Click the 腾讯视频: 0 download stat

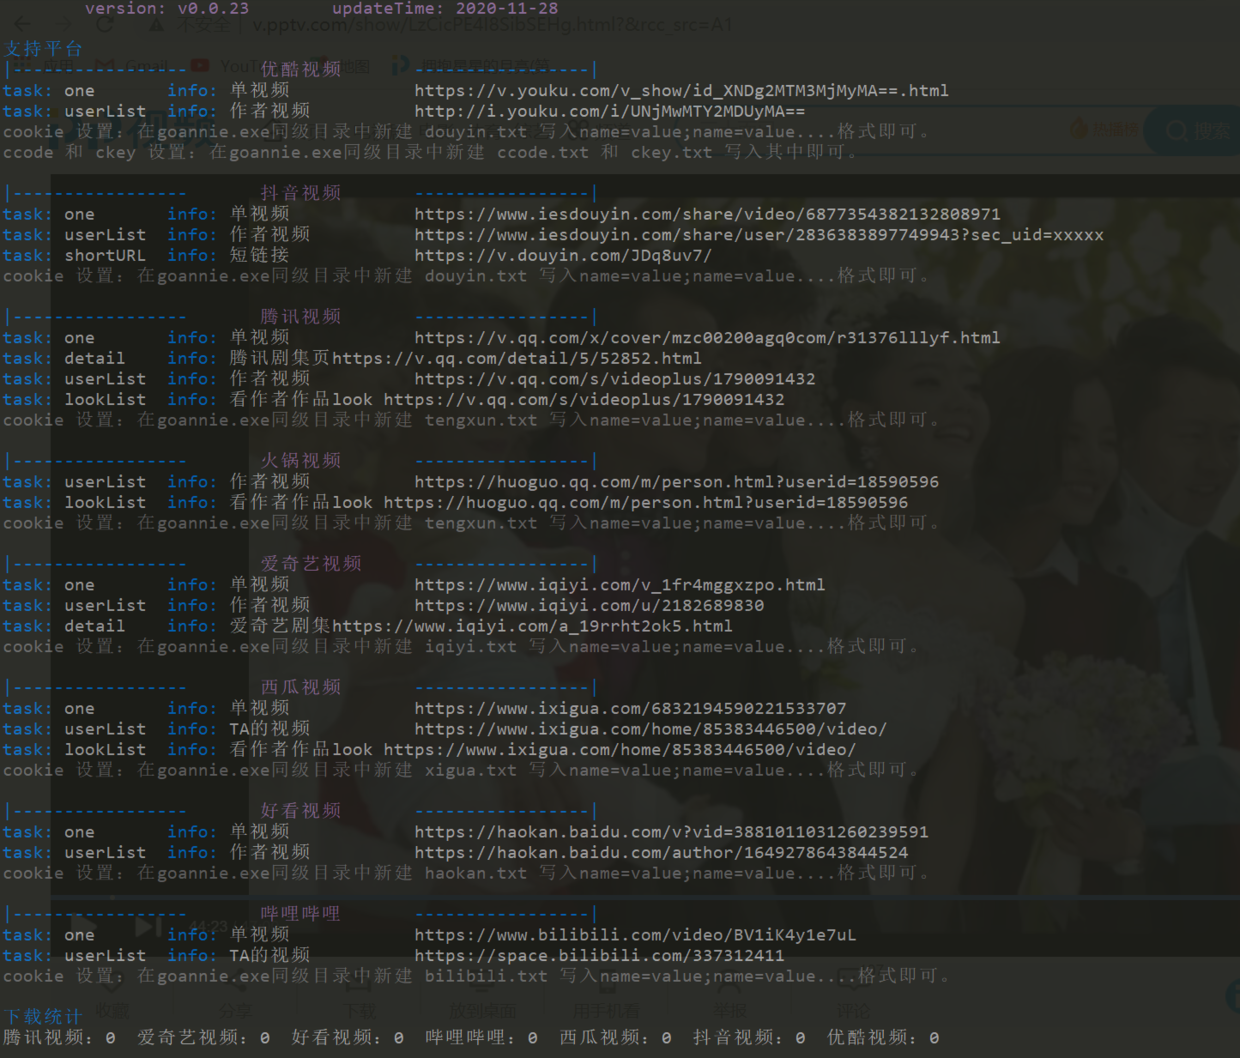(59, 1038)
